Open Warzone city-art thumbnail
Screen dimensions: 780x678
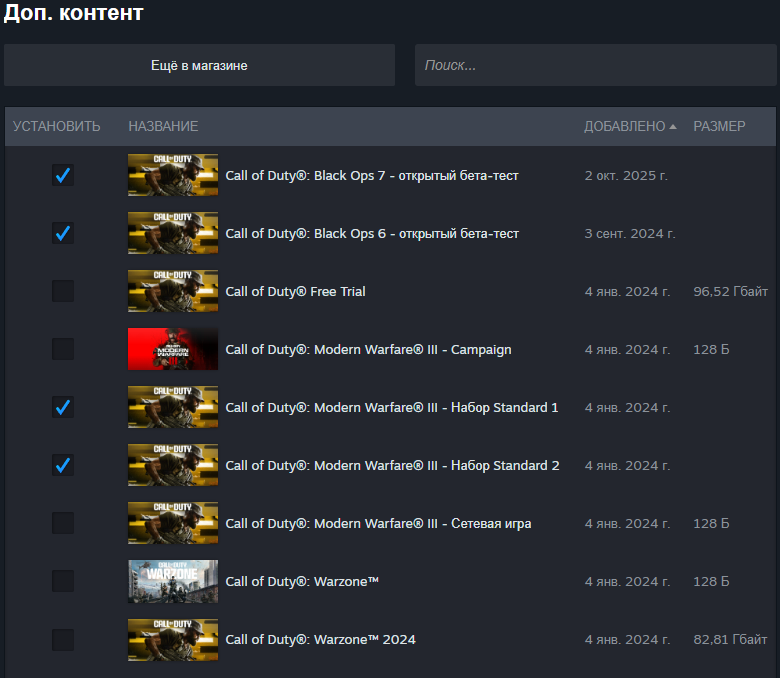pos(173,581)
